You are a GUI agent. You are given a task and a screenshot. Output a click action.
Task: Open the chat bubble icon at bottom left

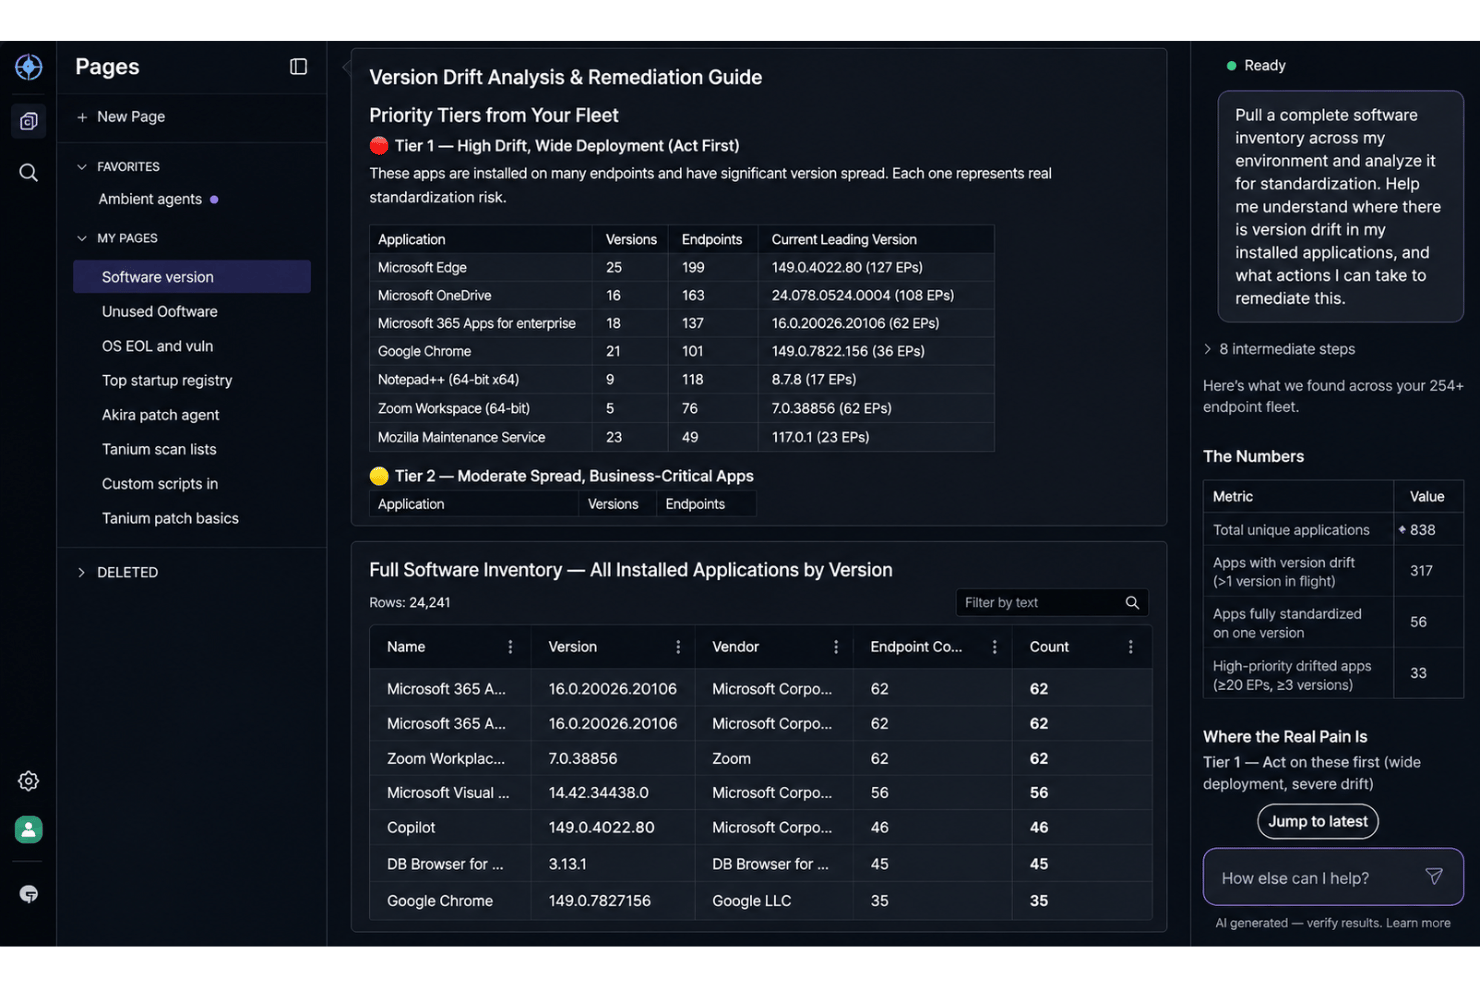pyautogui.click(x=28, y=894)
